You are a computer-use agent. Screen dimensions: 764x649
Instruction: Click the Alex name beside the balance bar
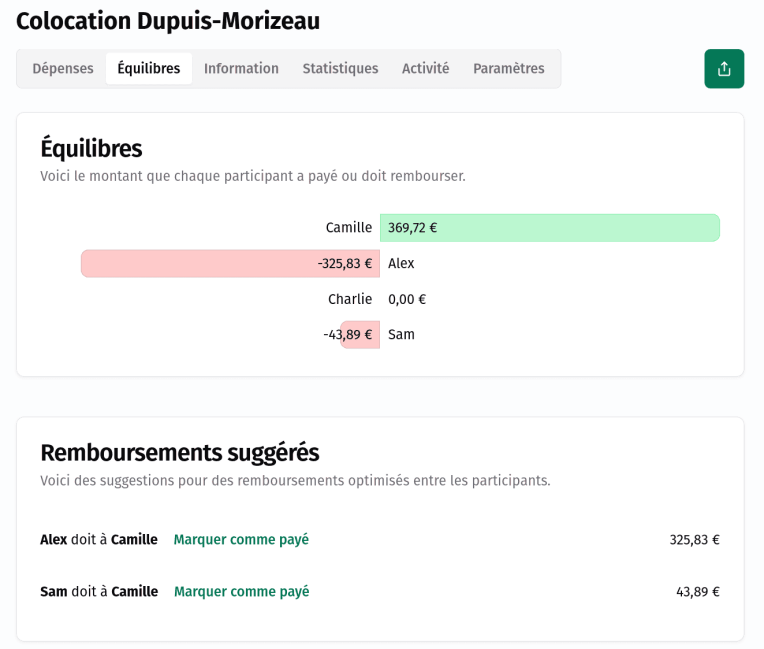click(x=401, y=264)
